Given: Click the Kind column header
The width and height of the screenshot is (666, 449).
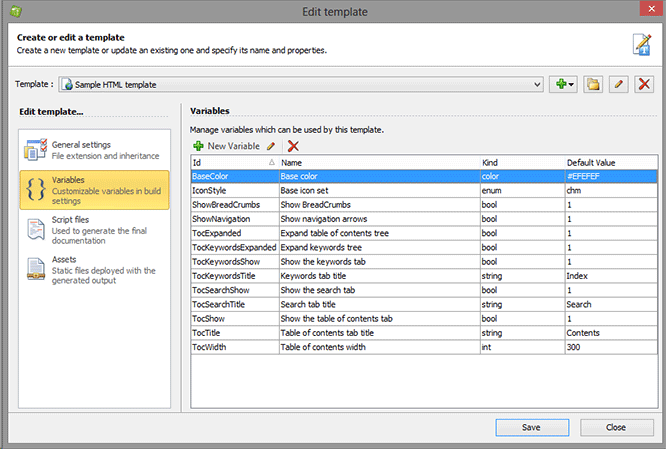Looking at the screenshot, I should pyautogui.click(x=520, y=161).
